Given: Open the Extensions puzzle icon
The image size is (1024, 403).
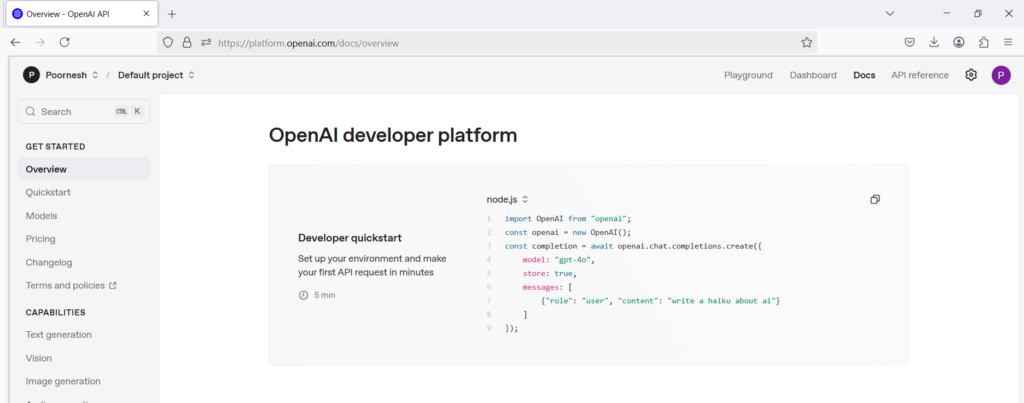Looking at the screenshot, I should click(x=984, y=42).
